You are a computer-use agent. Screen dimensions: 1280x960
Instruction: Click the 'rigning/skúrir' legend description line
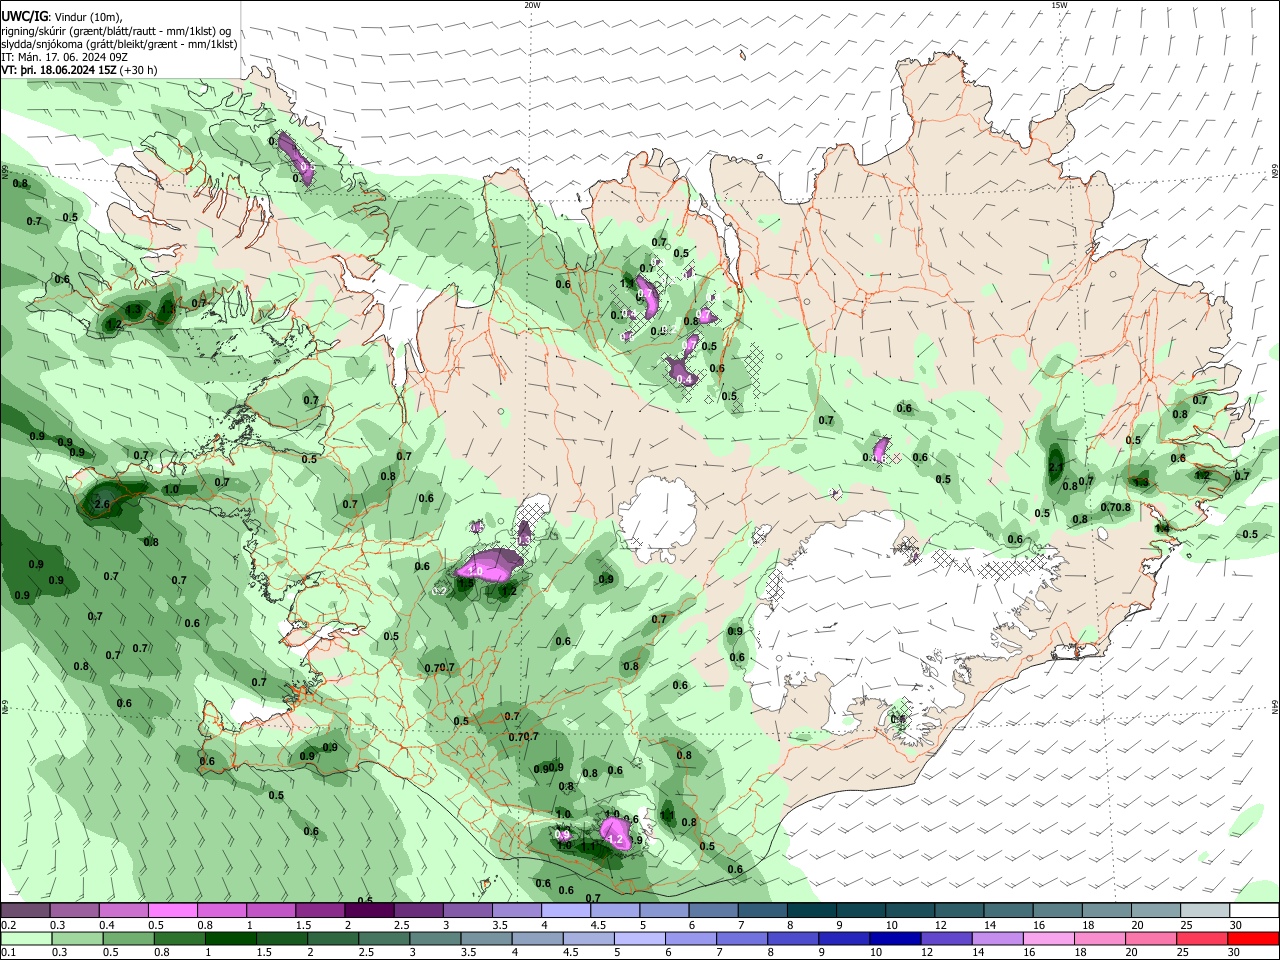tap(116, 31)
